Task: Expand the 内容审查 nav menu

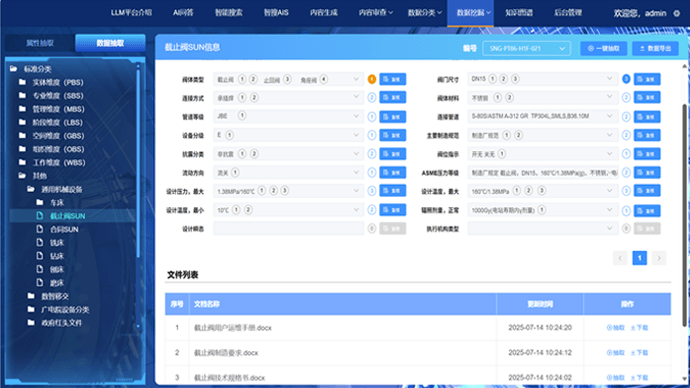Action: point(375,13)
